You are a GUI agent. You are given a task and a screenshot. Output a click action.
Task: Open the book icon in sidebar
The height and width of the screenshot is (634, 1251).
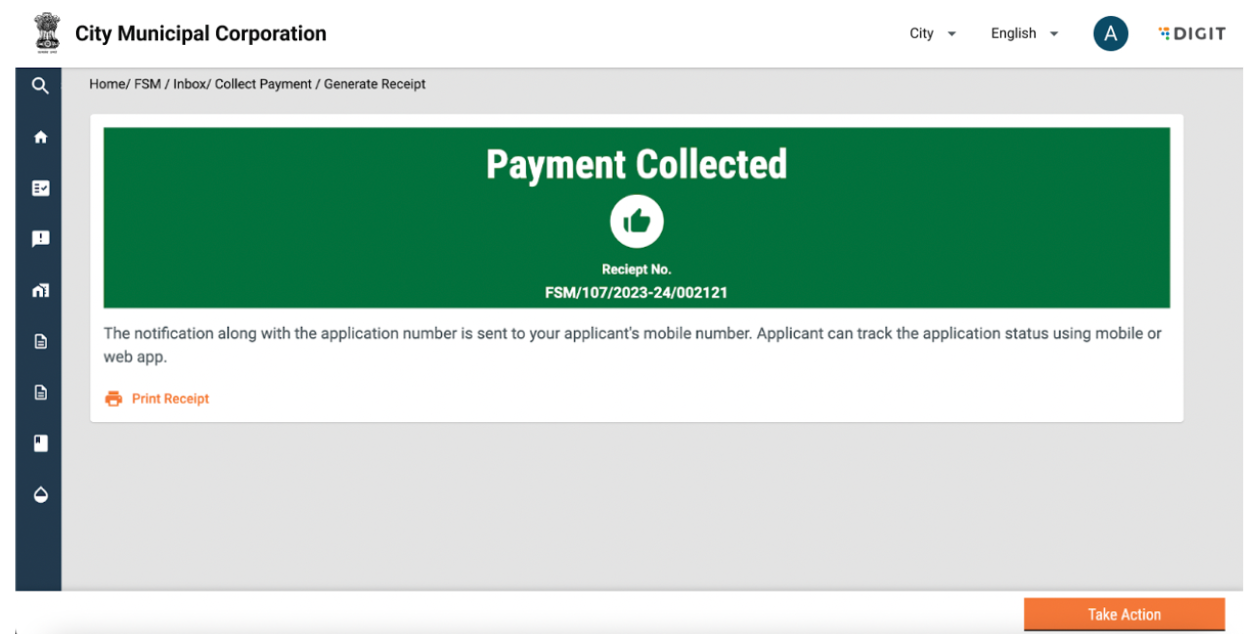[x=40, y=443]
